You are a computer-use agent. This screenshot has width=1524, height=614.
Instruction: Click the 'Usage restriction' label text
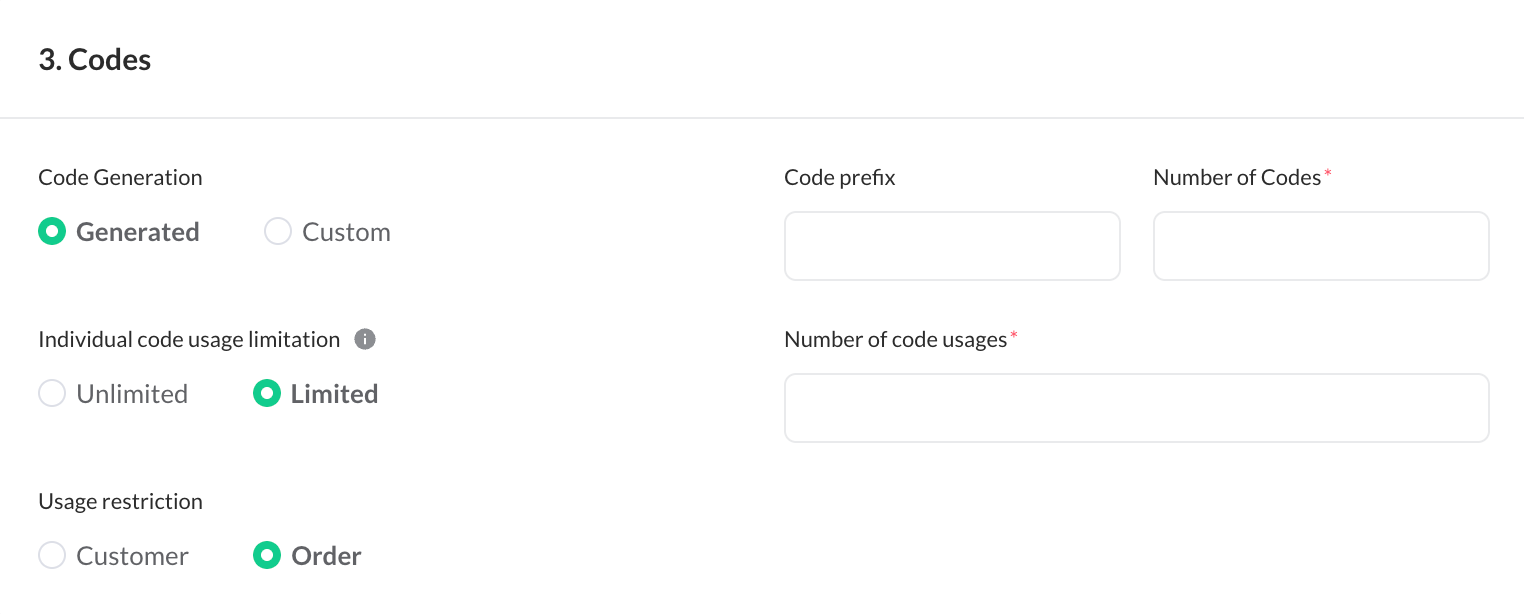[x=120, y=502]
